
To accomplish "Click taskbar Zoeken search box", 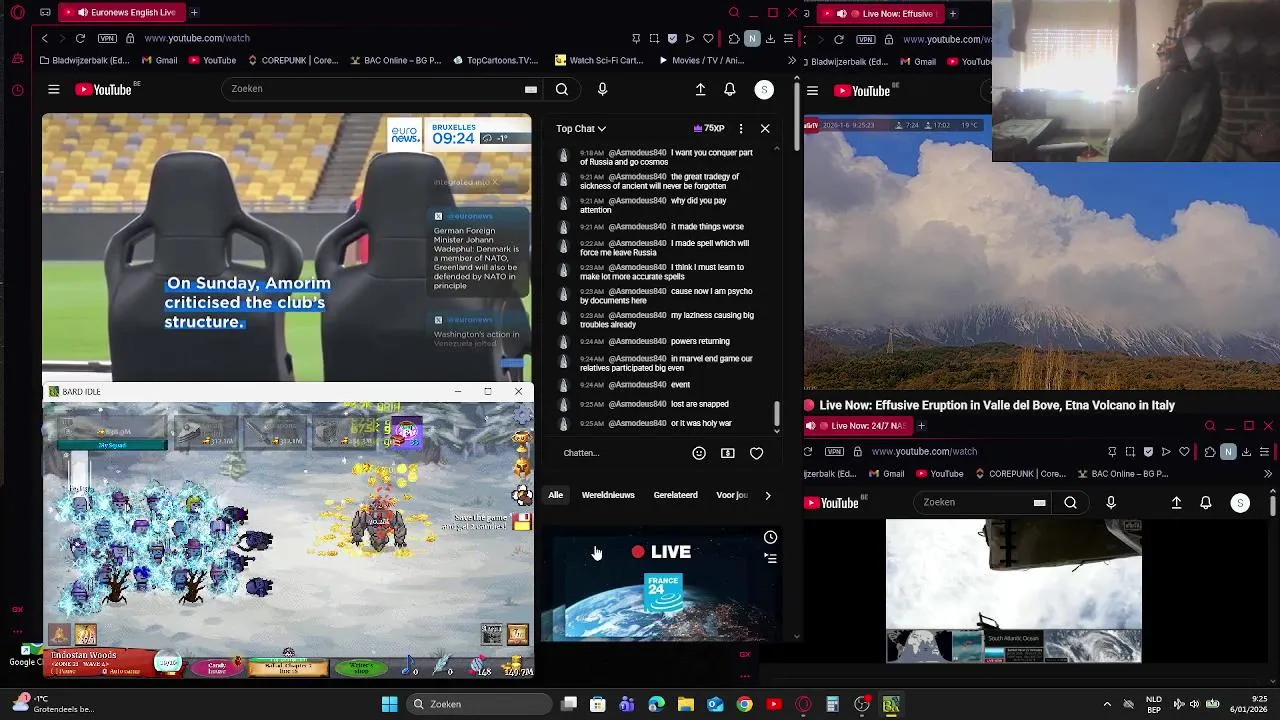I will [x=478, y=704].
